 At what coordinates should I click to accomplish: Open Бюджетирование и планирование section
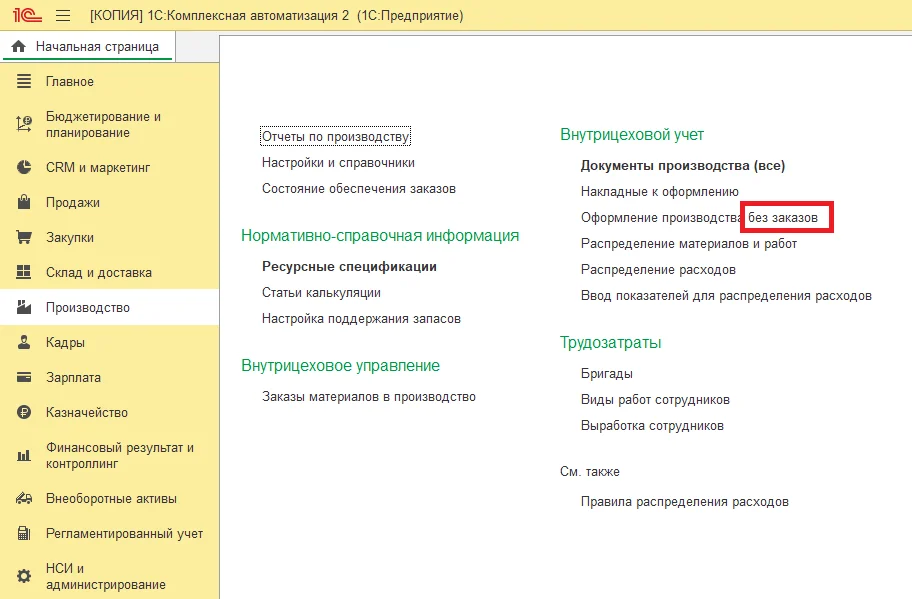coord(109,124)
